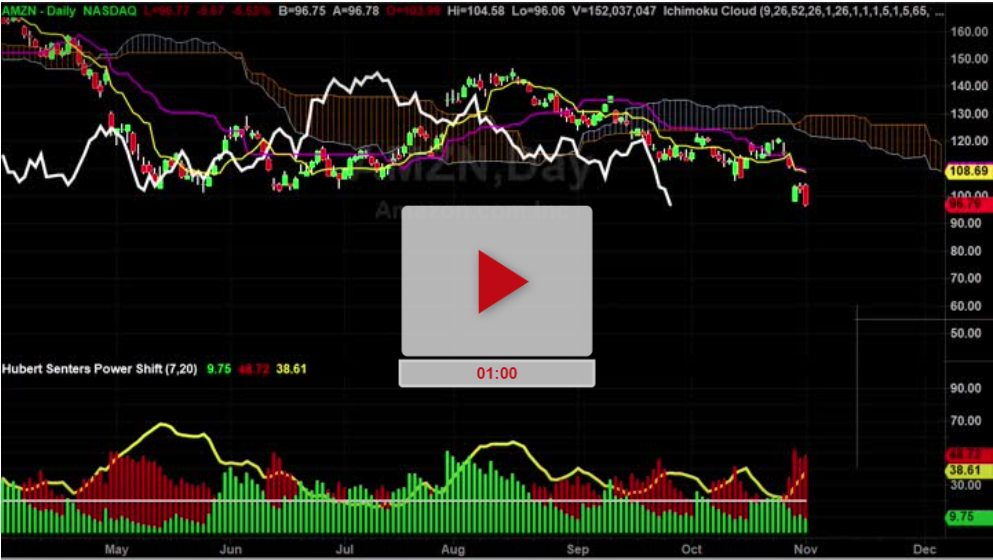Open the Hubert Senters Power Shift label

pyautogui.click(x=99, y=369)
